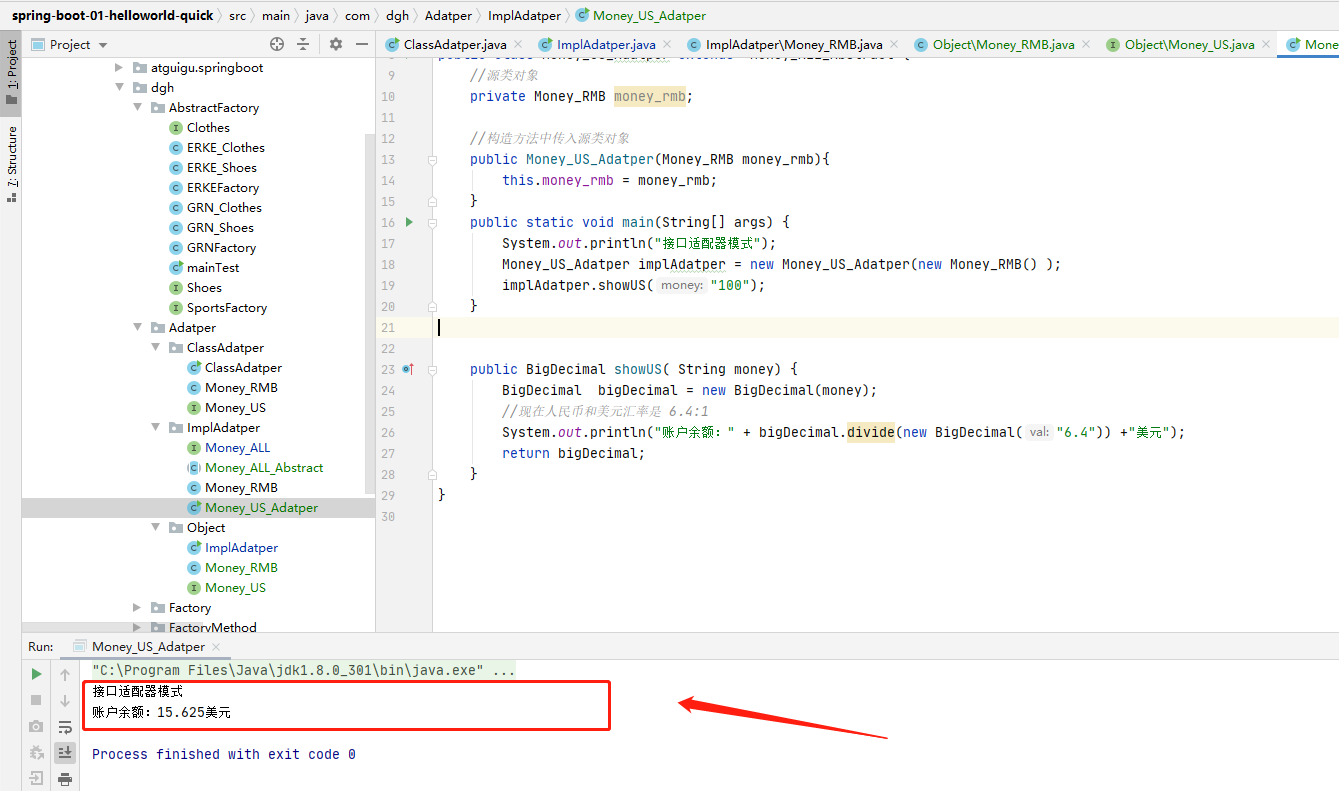This screenshot has height=791, width=1339.
Task: Toggle the Structure tool window sidebar
Action: pyautogui.click(x=11, y=155)
